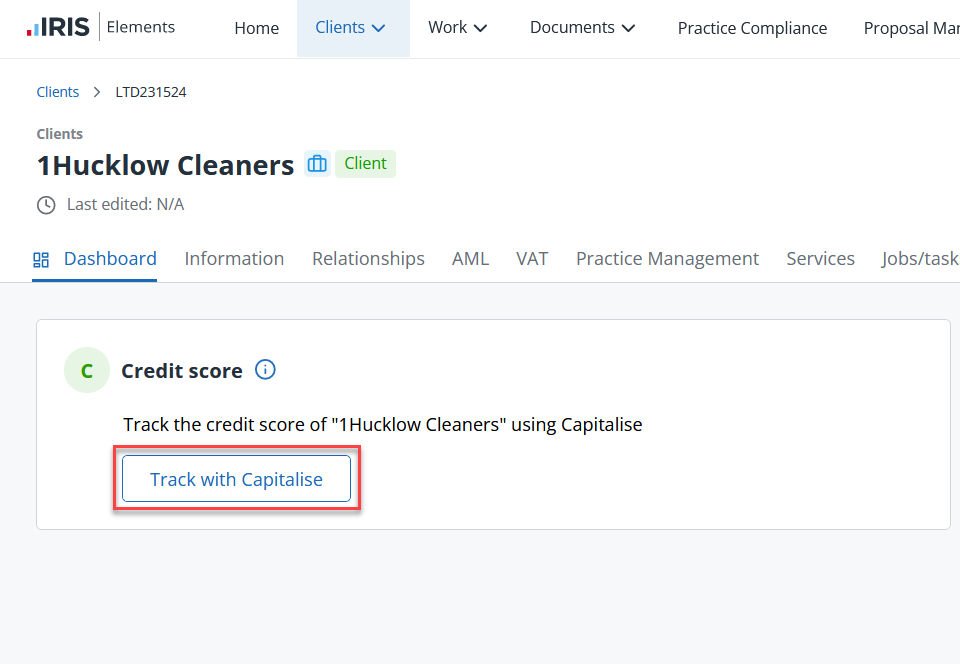Image resolution: width=960 pixels, height=664 pixels.
Task: Switch to the Information tab
Action: point(234,259)
